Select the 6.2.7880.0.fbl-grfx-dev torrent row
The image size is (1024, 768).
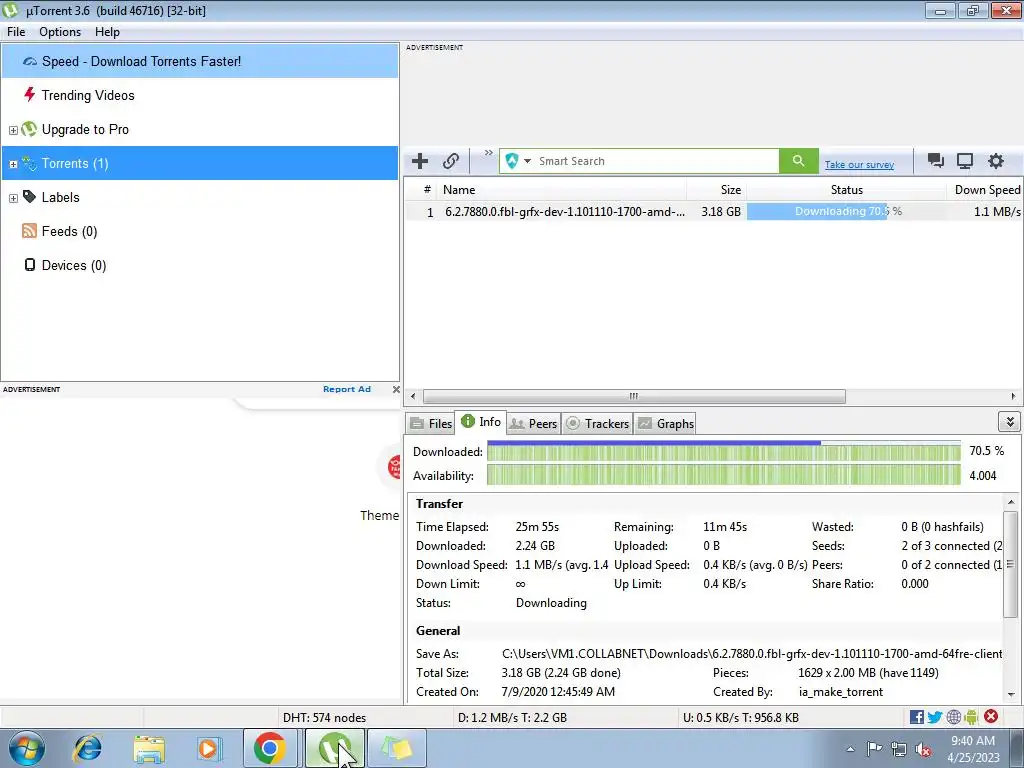tap(713, 212)
